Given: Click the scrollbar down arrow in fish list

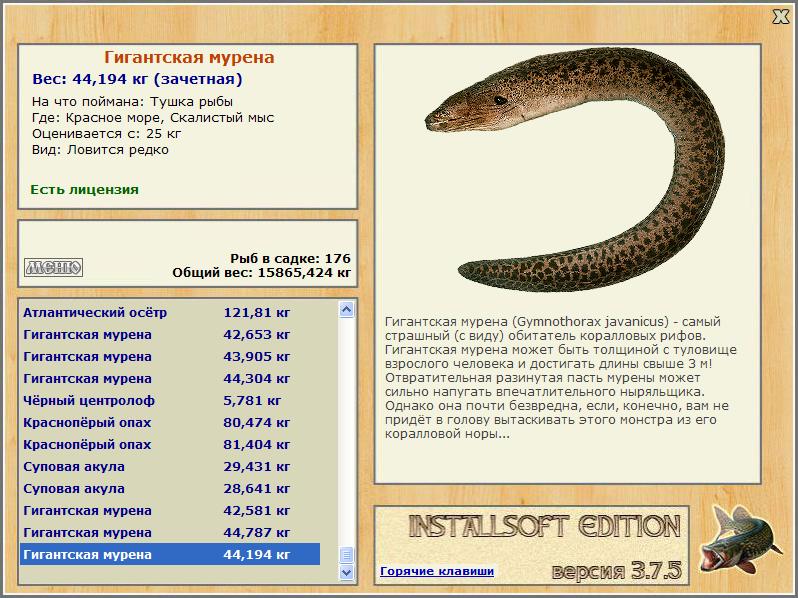Looking at the screenshot, I should point(347,572).
